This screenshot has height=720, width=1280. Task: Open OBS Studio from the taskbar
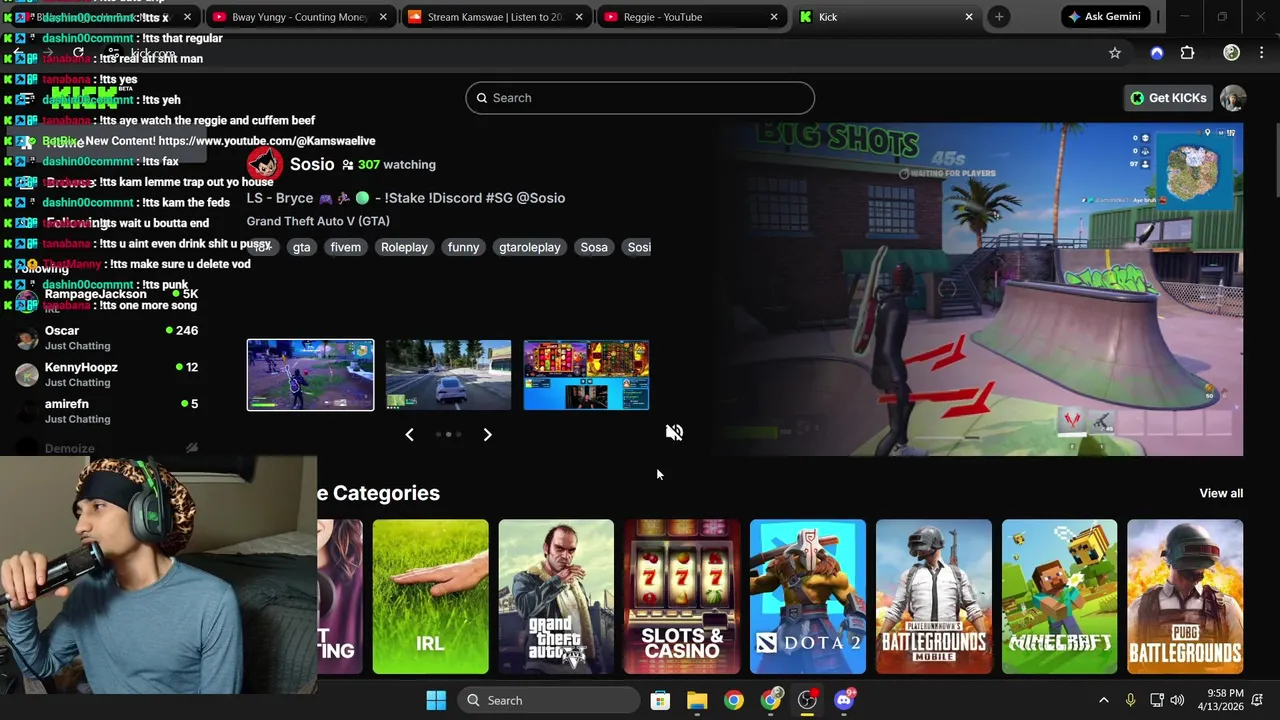point(807,701)
